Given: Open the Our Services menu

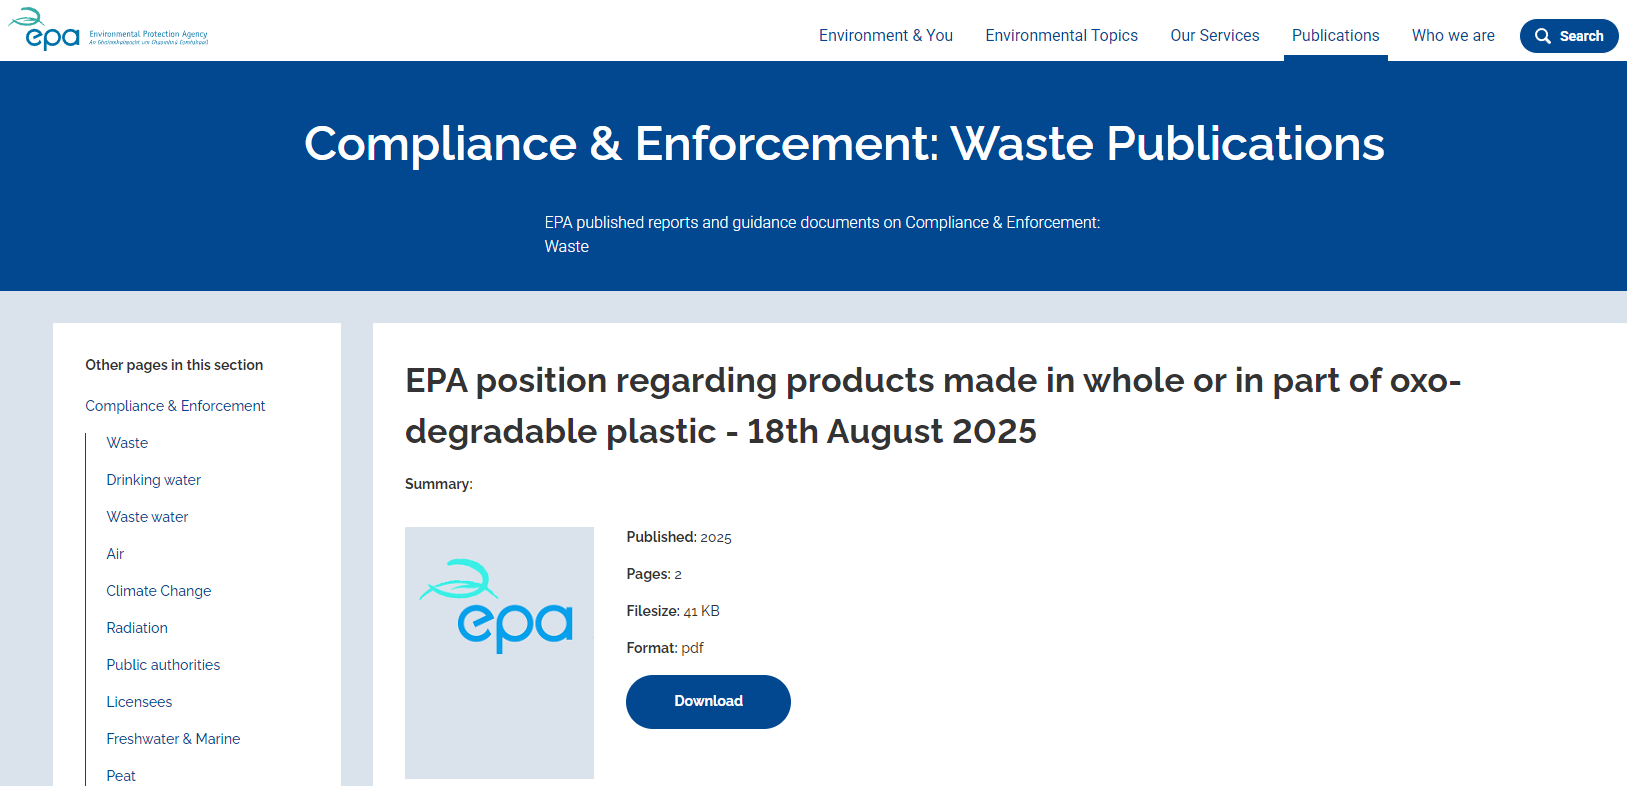Looking at the screenshot, I should (x=1214, y=36).
